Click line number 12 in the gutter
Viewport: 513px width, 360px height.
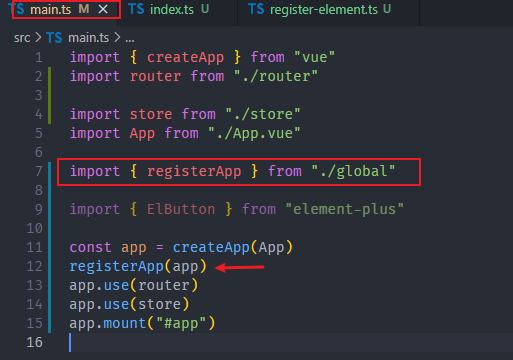35,266
